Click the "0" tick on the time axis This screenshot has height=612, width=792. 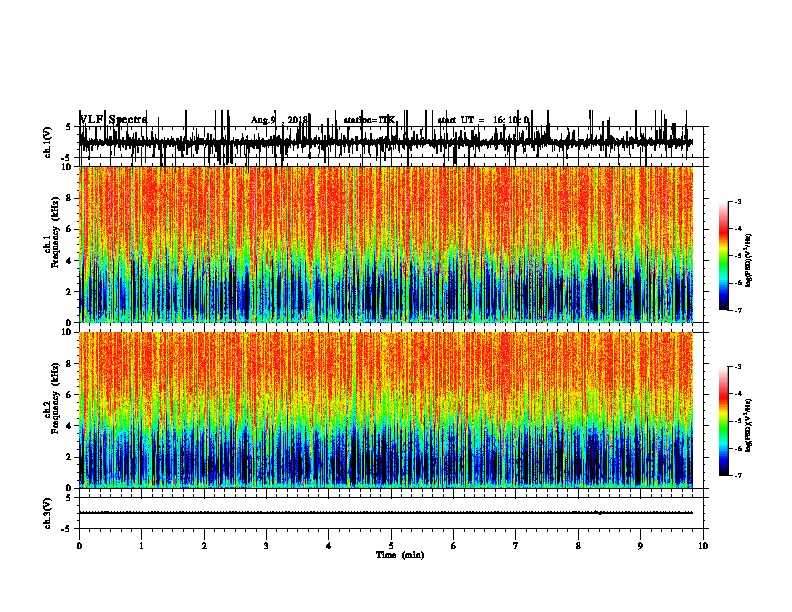(79, 545)
